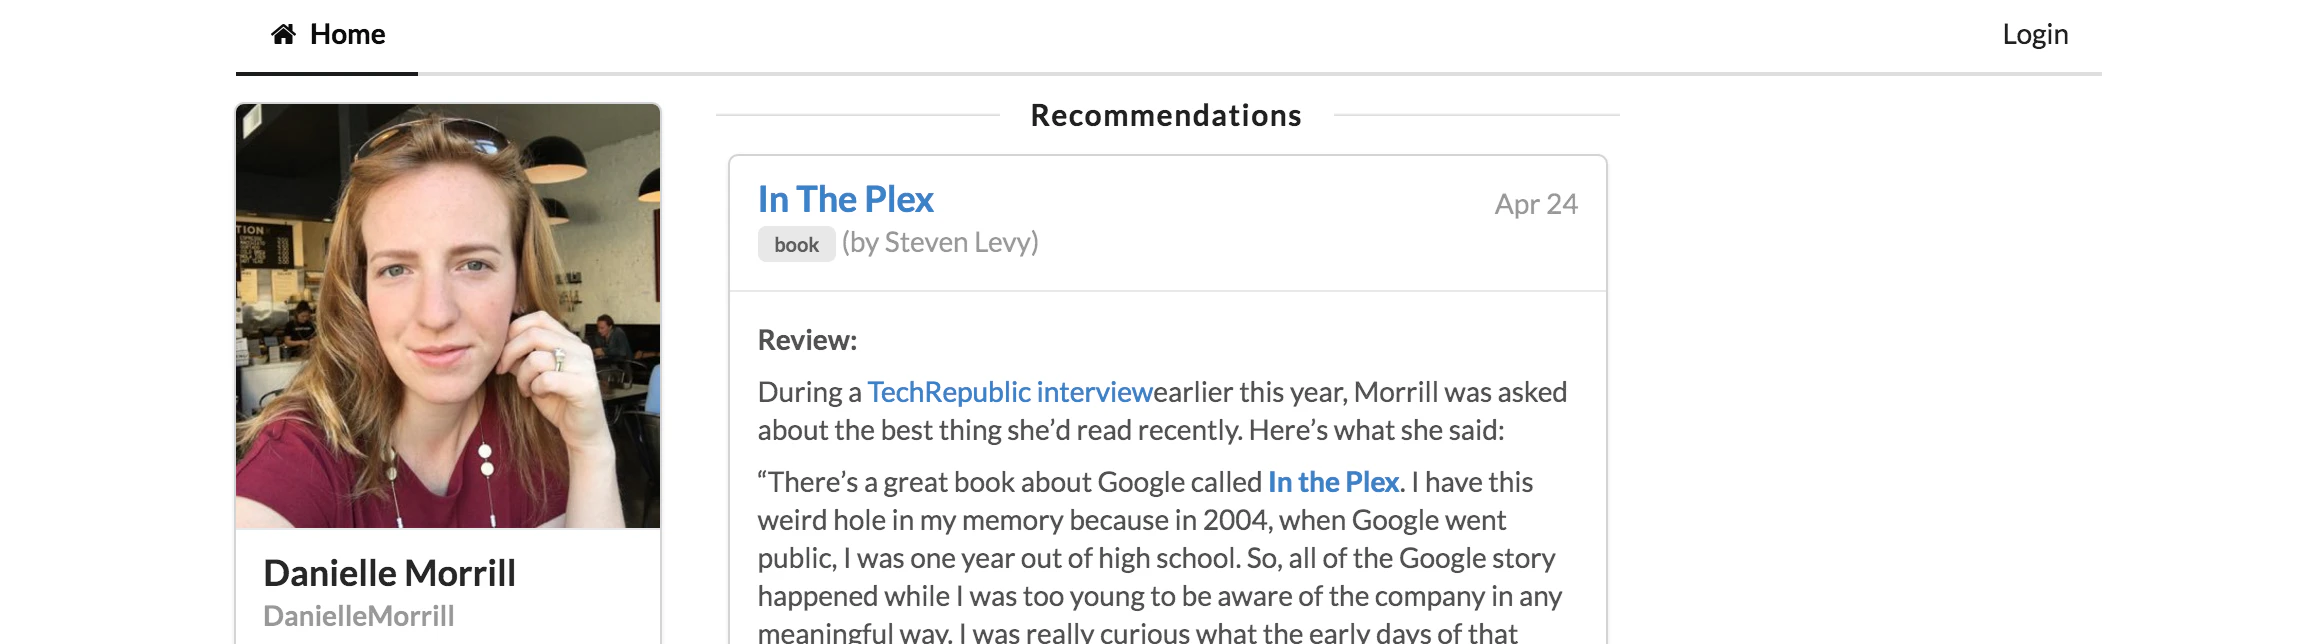Click the house icon beside Home

pos(283,35)
